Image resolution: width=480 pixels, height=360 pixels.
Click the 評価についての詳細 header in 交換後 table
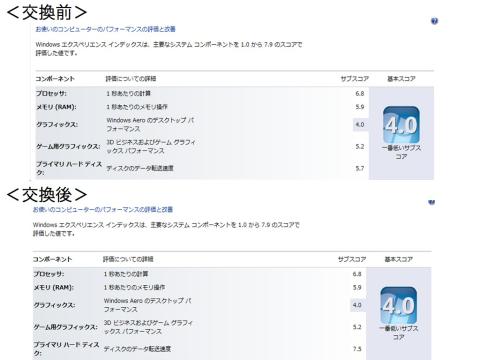128,259
